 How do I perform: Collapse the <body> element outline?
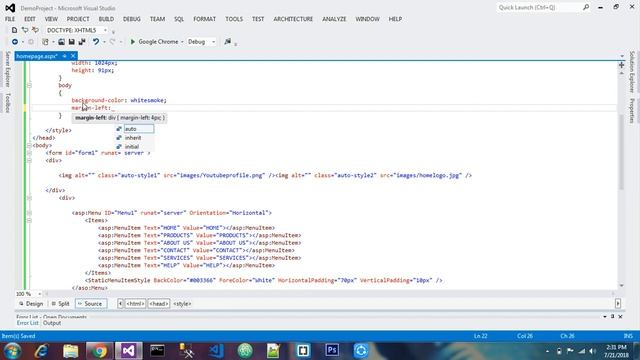click(29, 145)
